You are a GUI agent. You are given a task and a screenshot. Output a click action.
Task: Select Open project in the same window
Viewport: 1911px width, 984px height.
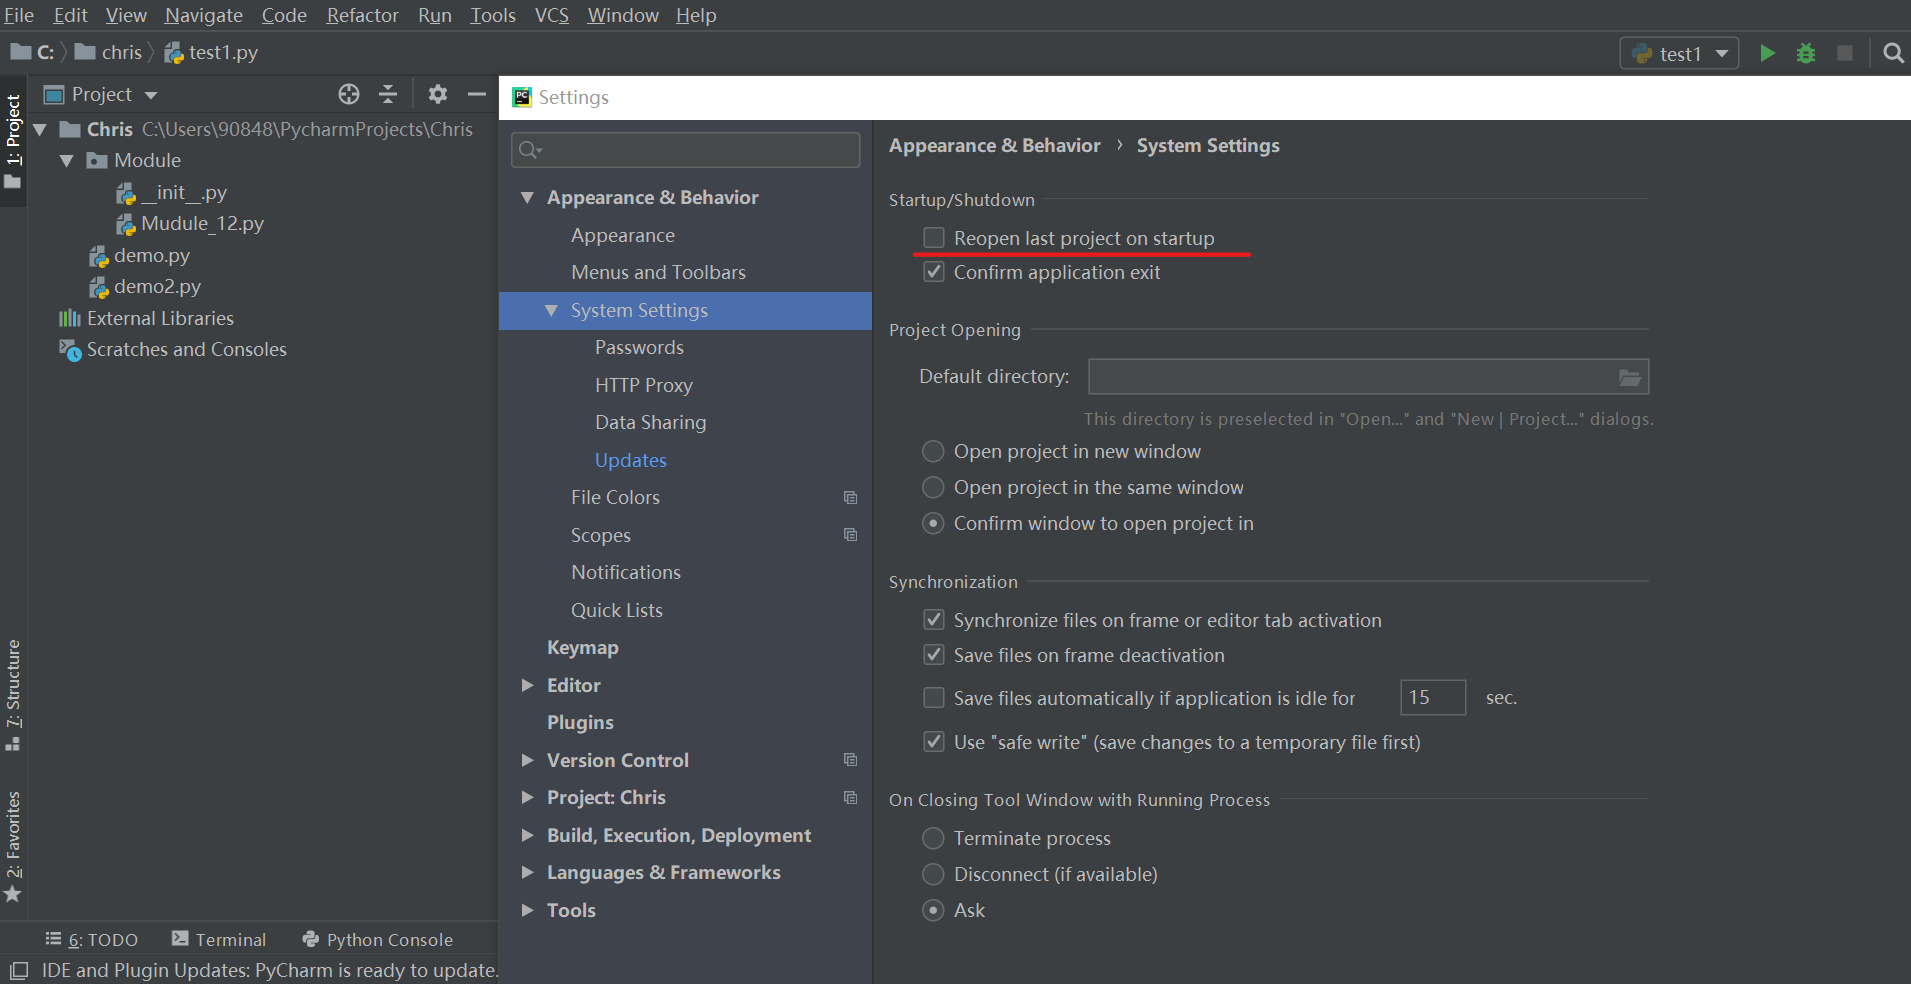coord(933,487)
